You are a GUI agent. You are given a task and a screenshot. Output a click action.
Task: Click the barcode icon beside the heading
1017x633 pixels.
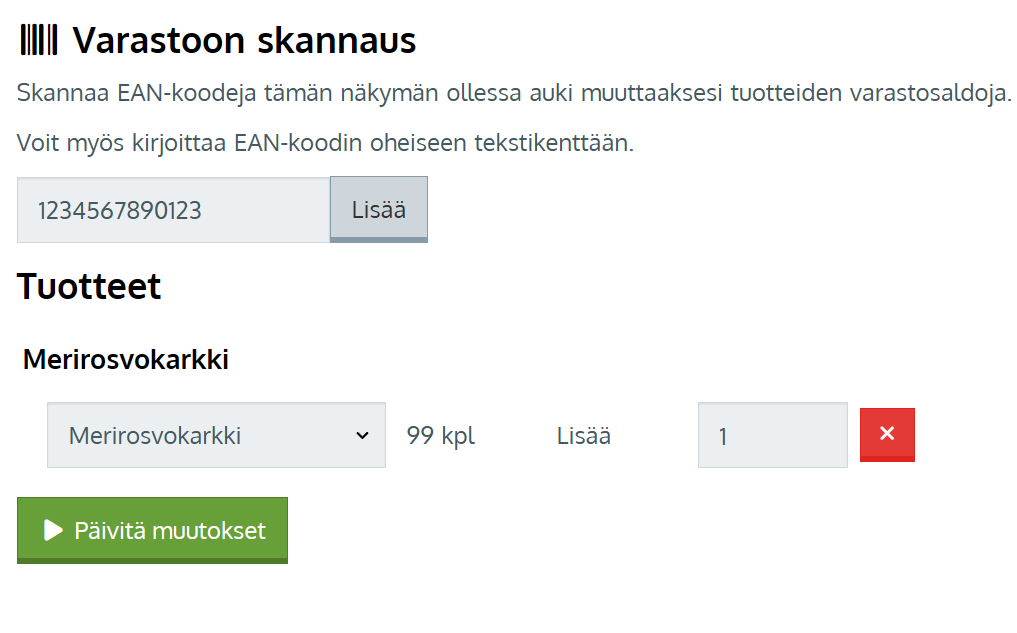tap(39, 41)
